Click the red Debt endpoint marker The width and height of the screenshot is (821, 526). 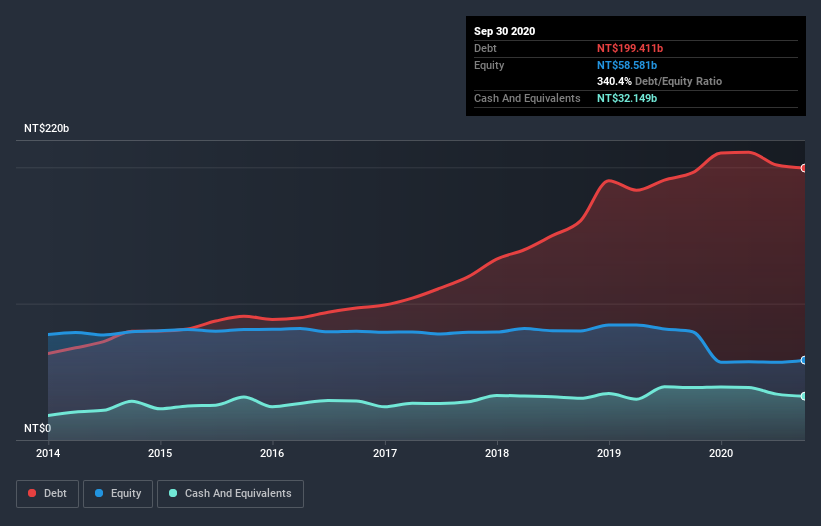click(x=804, y=168)
